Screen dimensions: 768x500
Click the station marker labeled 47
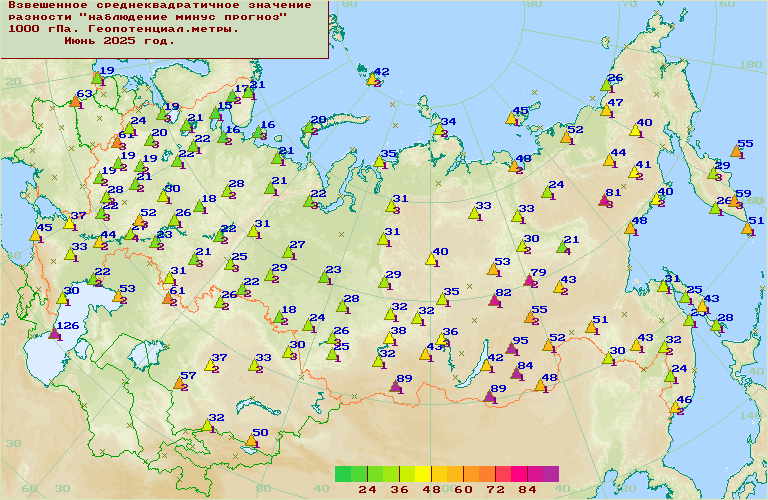point(606,110)
